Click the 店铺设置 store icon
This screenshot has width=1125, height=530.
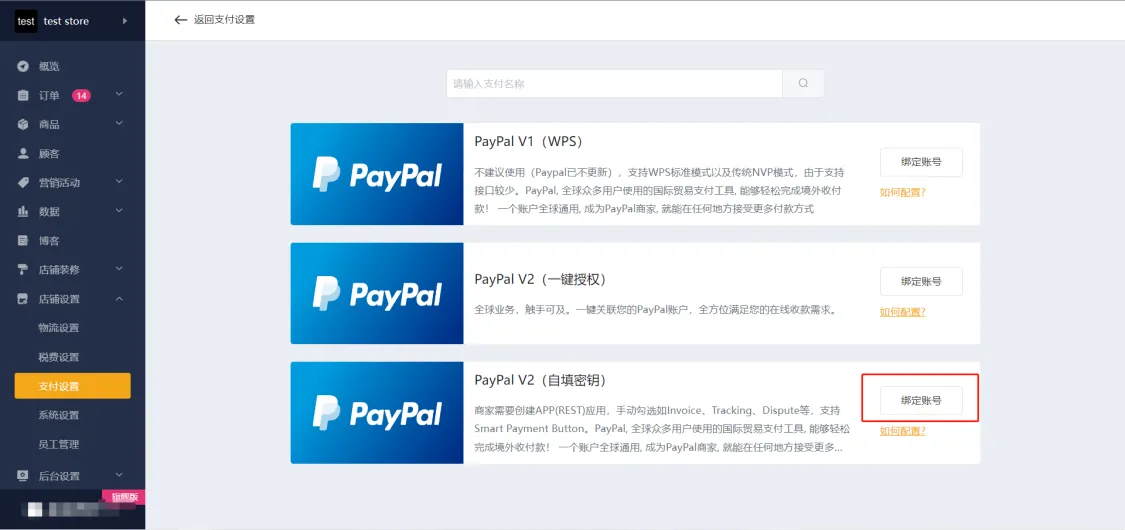23,299
